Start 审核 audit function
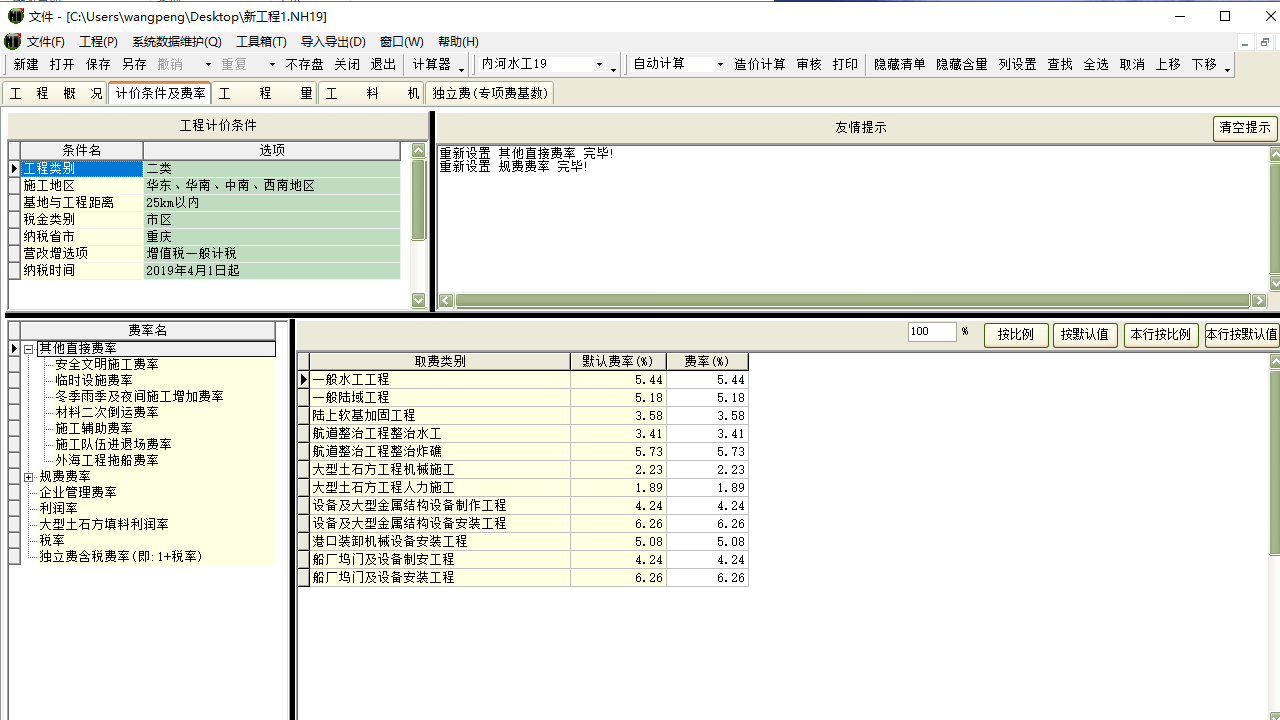This screenshot has width=1280, height=720. [808, 65]
